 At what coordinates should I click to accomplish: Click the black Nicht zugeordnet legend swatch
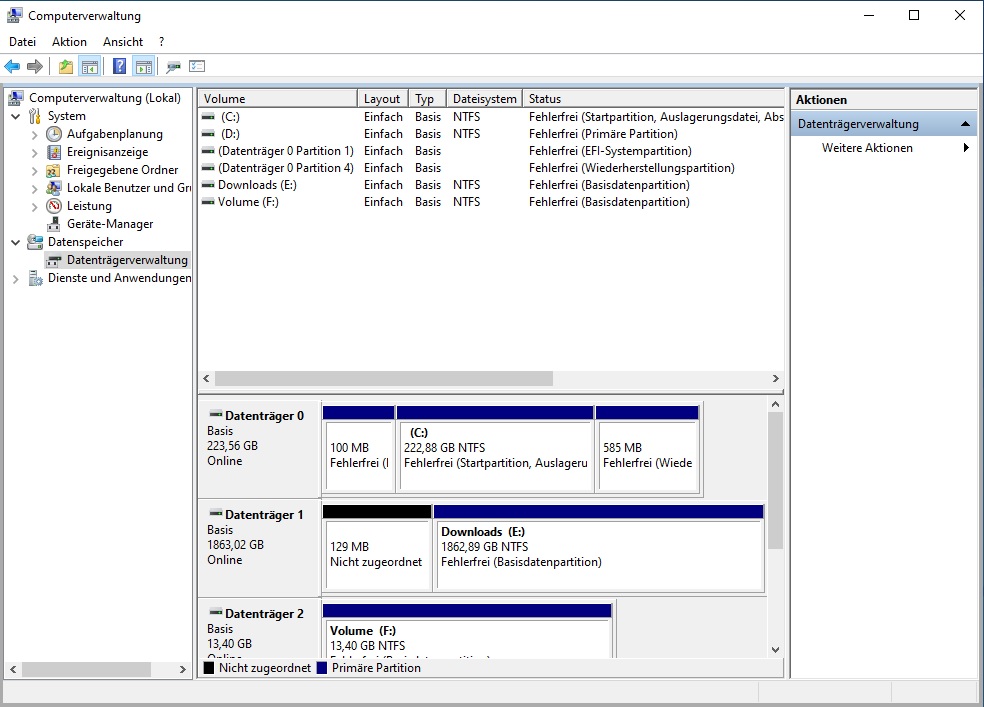209,668
